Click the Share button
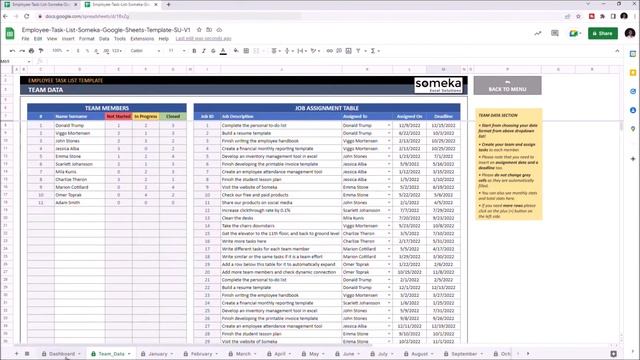Image resolution: width=640 pixels, height=360 pixels. pyautogui.click(x=602, y=33)
